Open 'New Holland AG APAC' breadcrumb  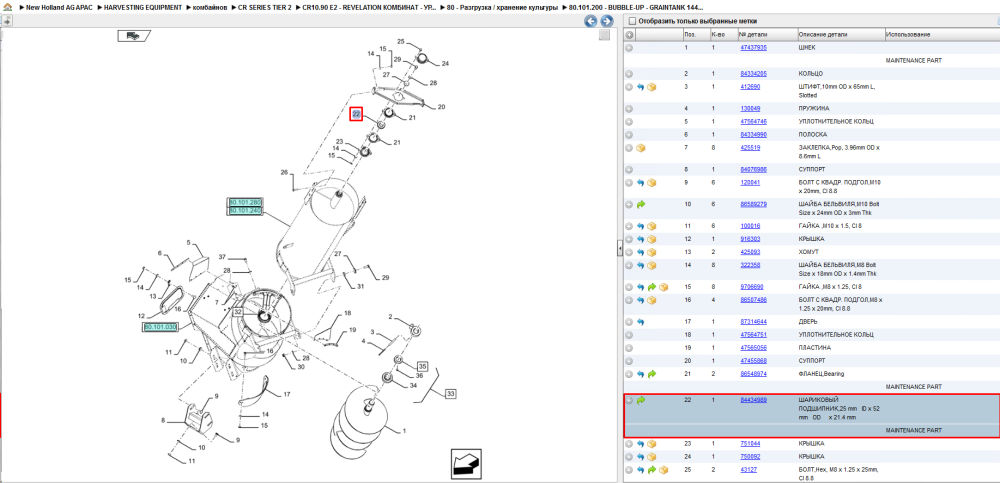pos(59,7)
